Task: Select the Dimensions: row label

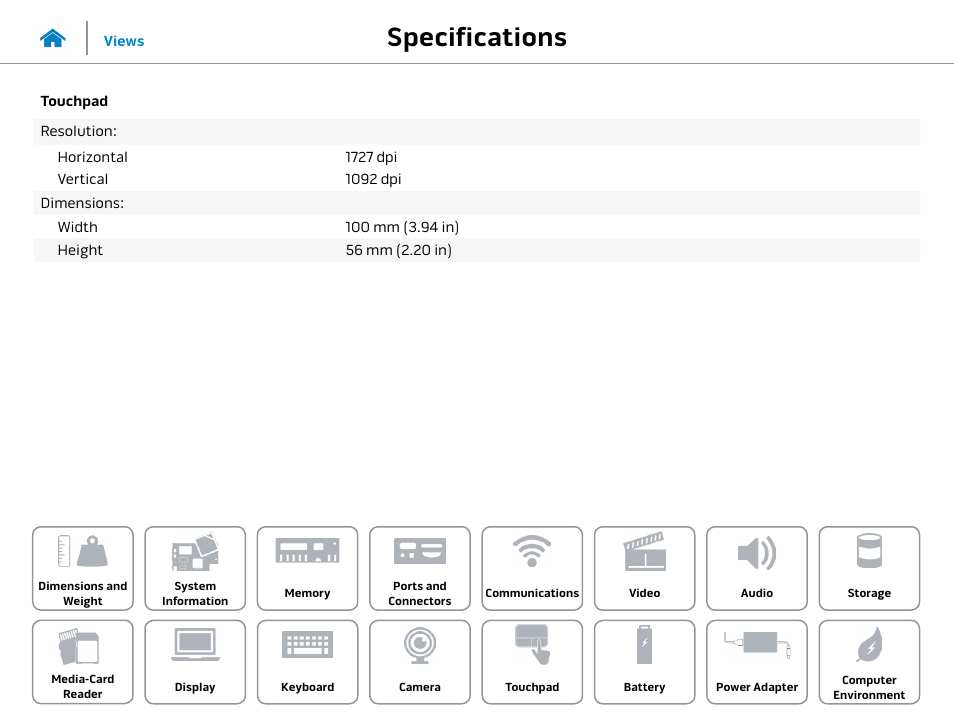Action: click(82, 203)
